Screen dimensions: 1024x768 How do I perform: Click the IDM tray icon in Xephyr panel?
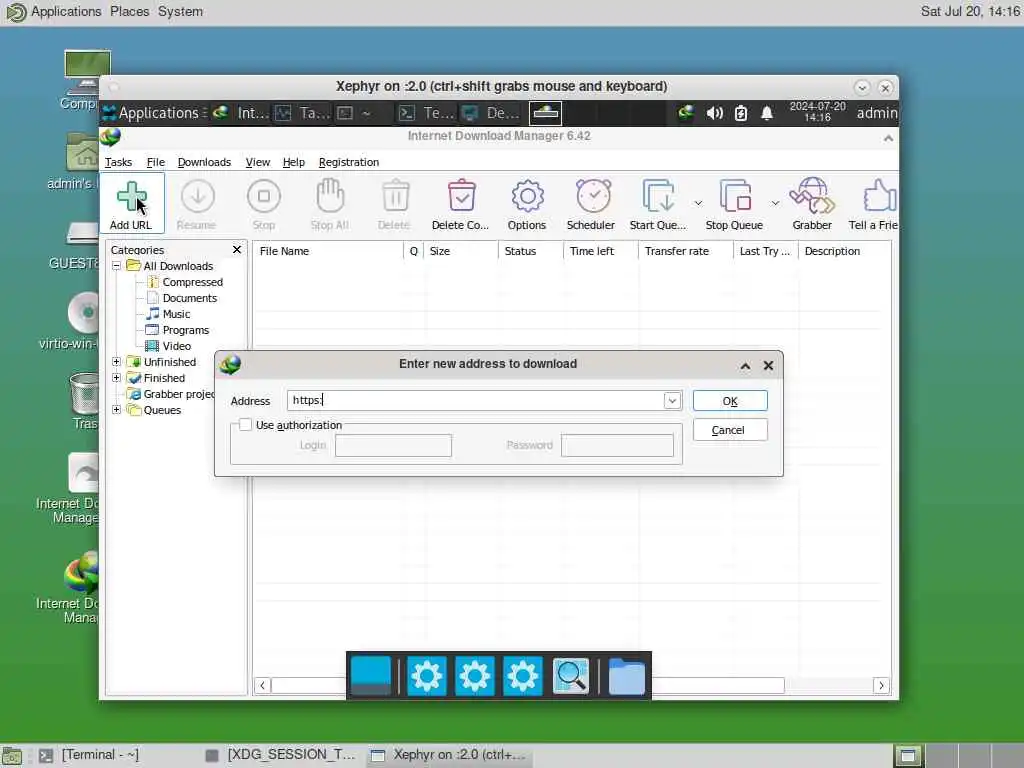click(685, 113)
